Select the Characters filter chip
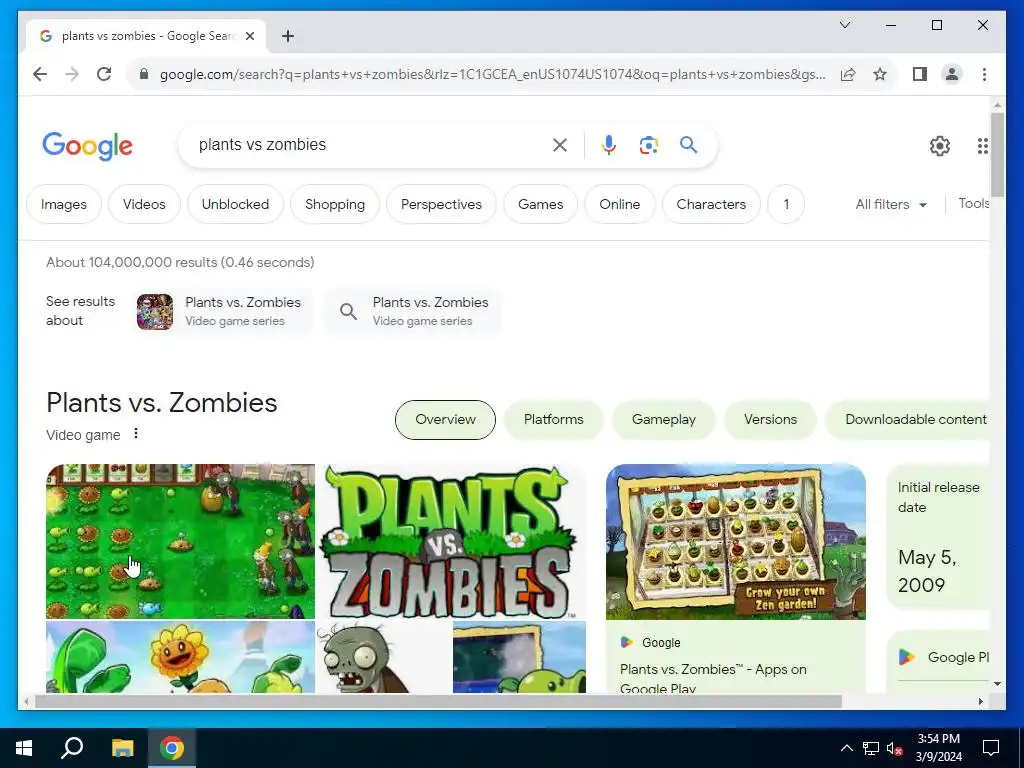The height and width of the screenshot is (768, 1024). tap(711, 204)
